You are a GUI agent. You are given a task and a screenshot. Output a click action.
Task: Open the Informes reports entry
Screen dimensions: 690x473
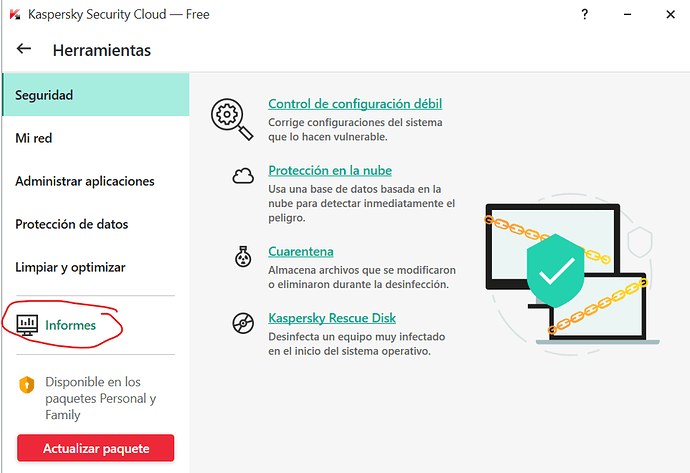coord(70,325)
